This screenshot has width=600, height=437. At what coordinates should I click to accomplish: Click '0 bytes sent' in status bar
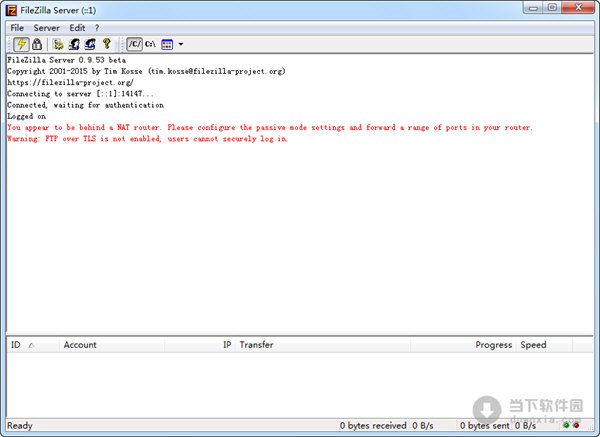(485, 426)
